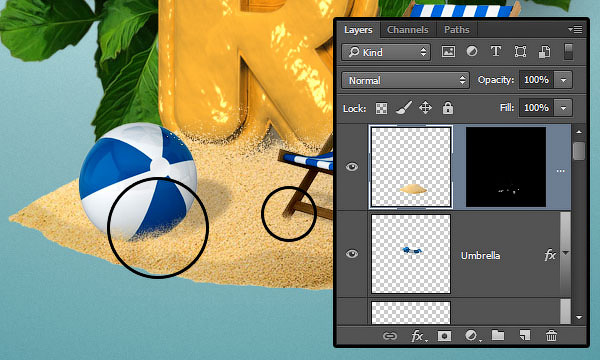Click the Umbrella layer name

point(480,256)
